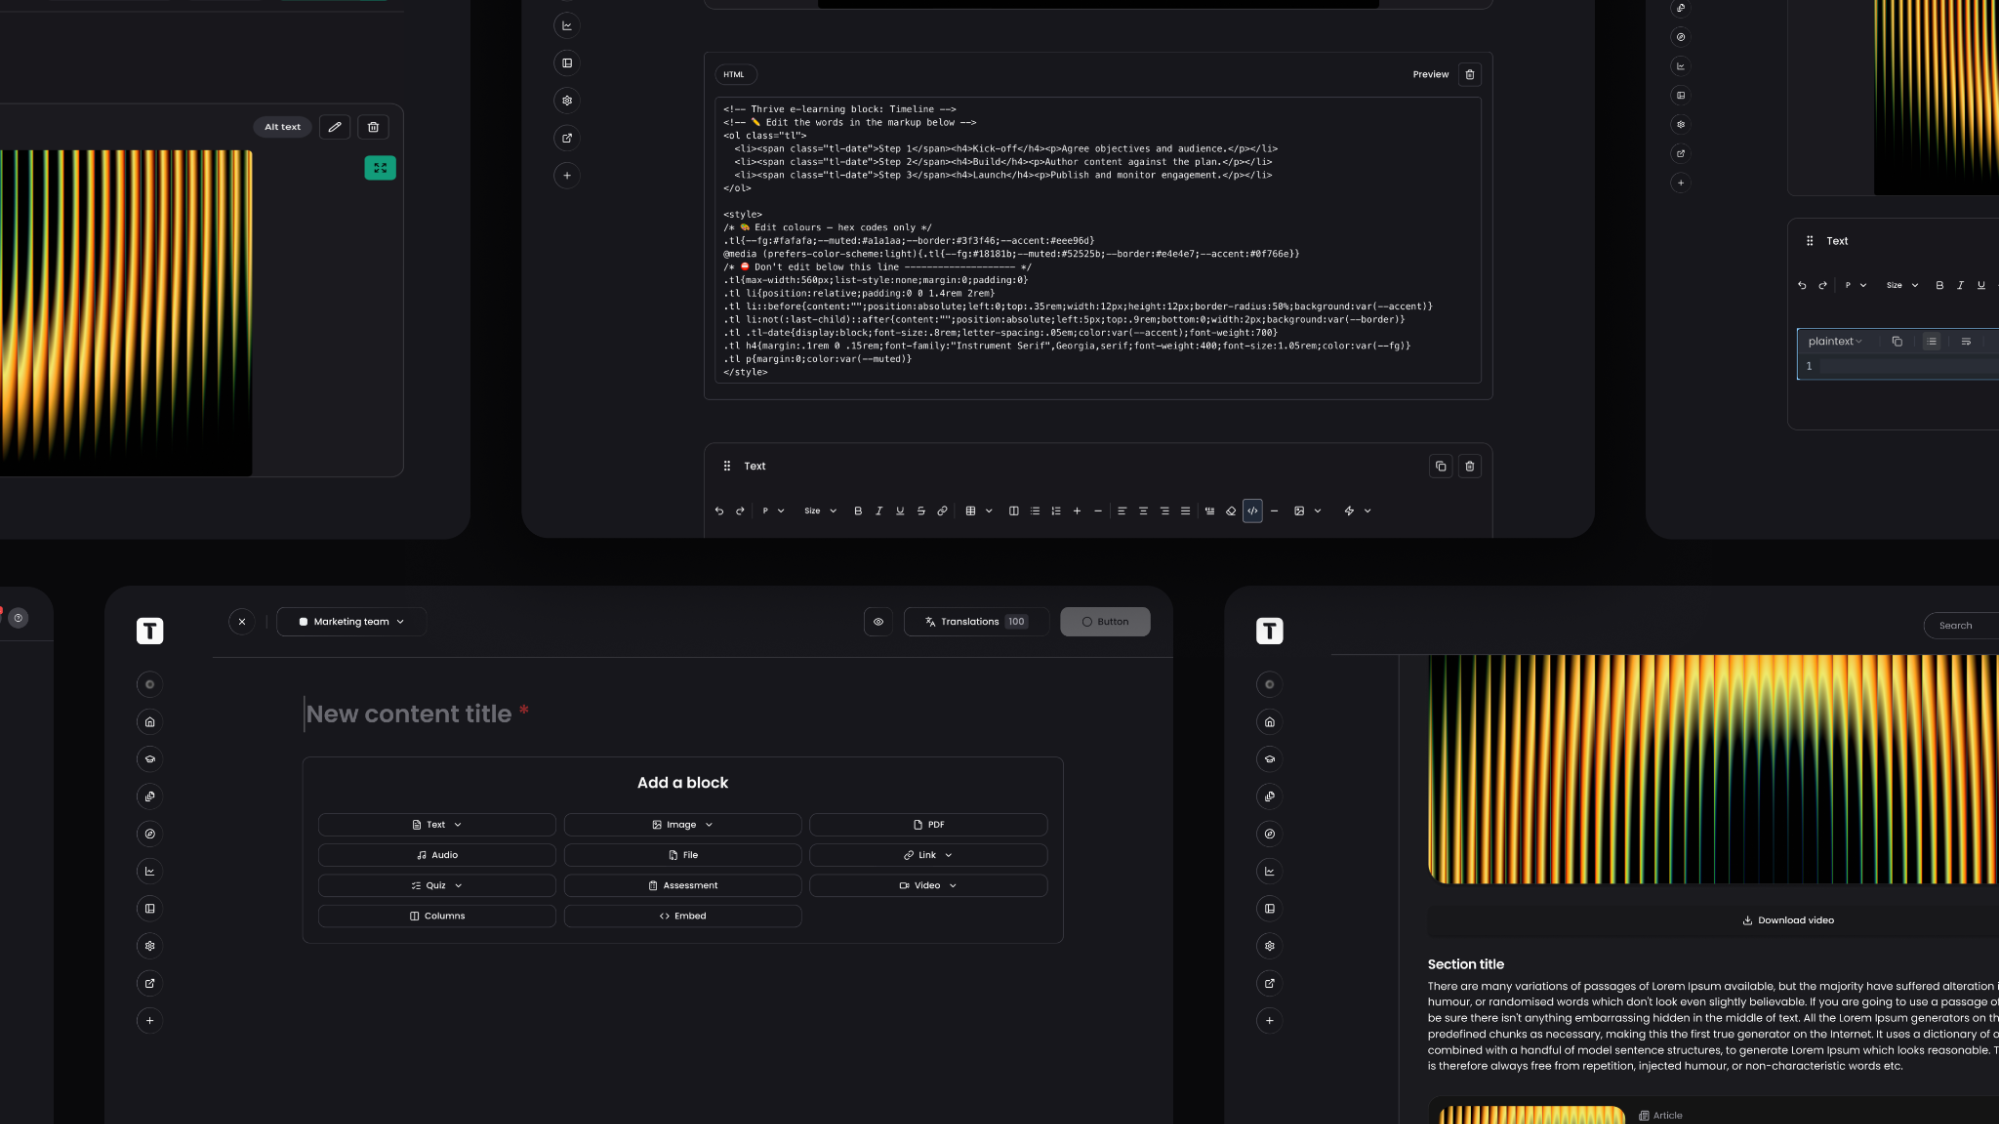The height and width of the screenshot is (1125, 1999).
Task: Expand the Quiz block type dropdown
Action: point(437,886)
